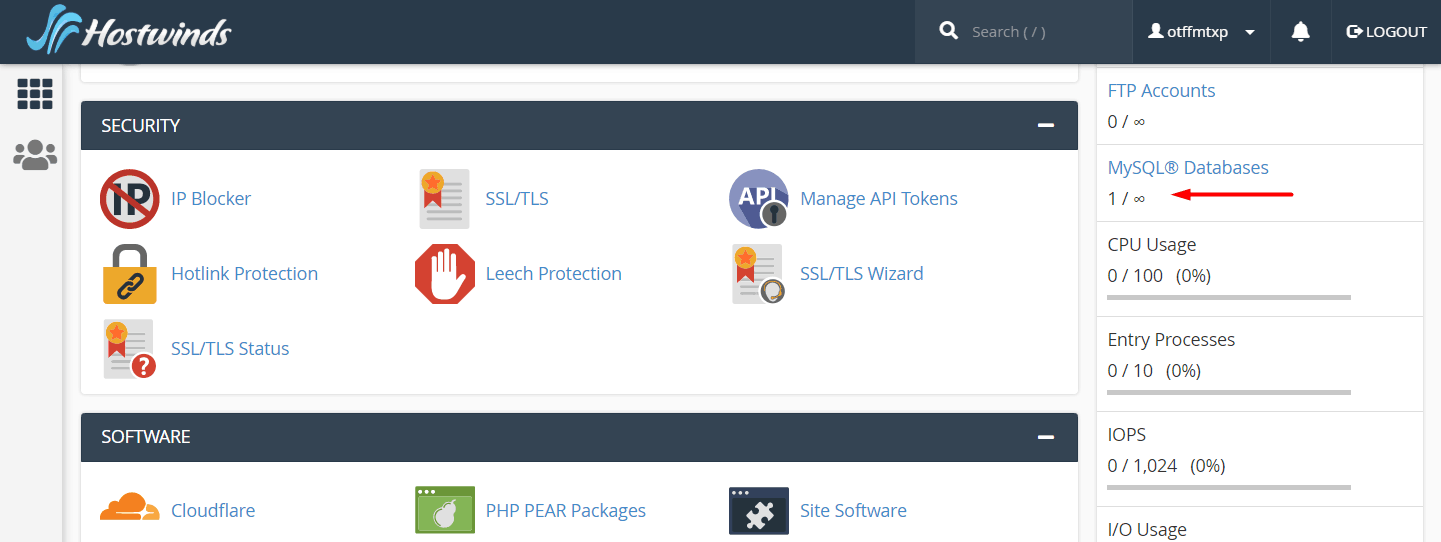This screenshot has width=1441, height=542.
Task: Click the SSL/TLS Status icon
Action: tap(130, 349)
